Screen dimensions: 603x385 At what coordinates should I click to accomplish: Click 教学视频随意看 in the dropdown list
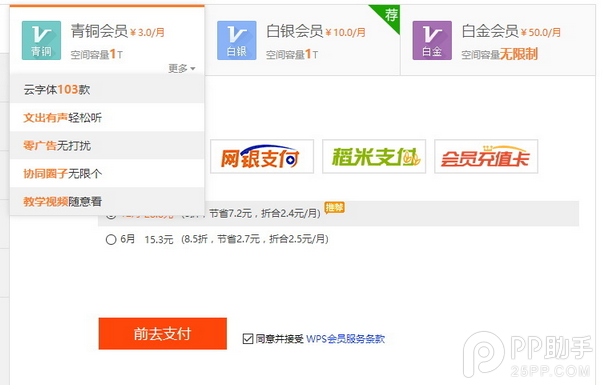click(107, 201)
